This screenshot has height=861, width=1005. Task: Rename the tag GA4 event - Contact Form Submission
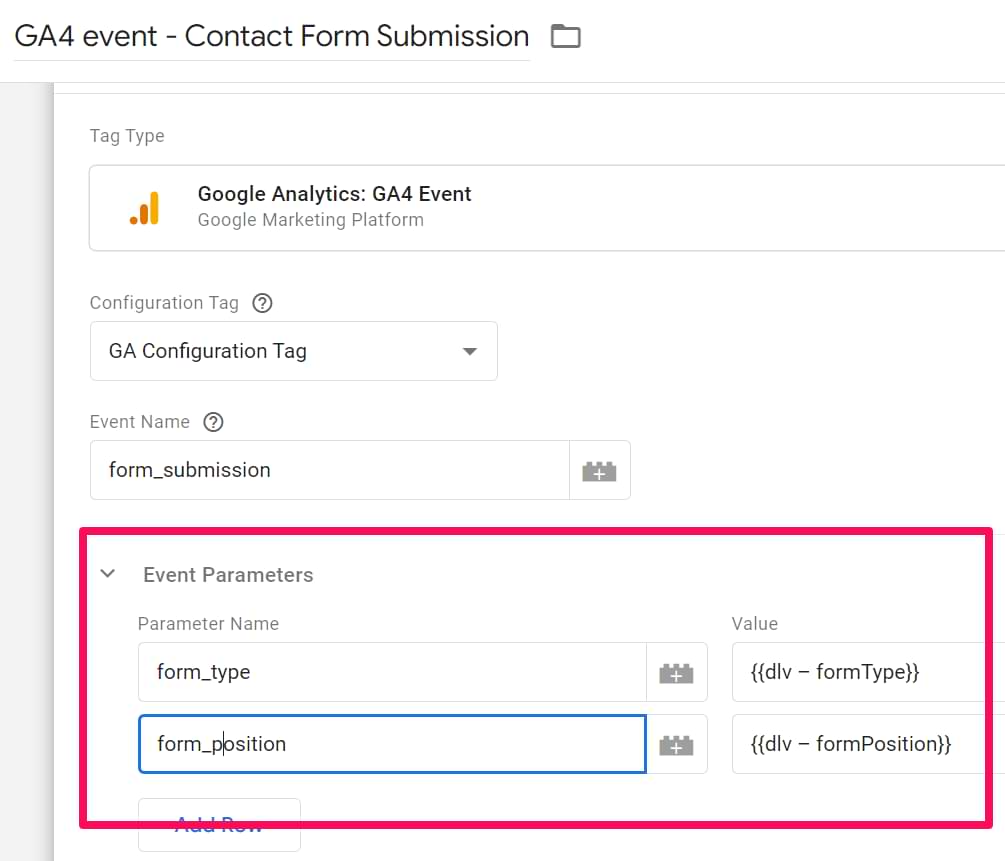click(x=270, y=35)
